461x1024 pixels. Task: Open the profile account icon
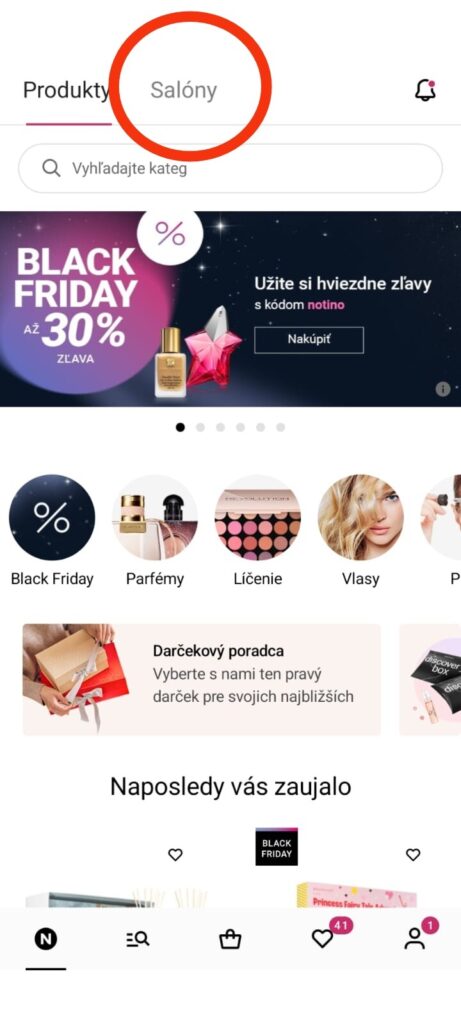click(x=414, y=938)
